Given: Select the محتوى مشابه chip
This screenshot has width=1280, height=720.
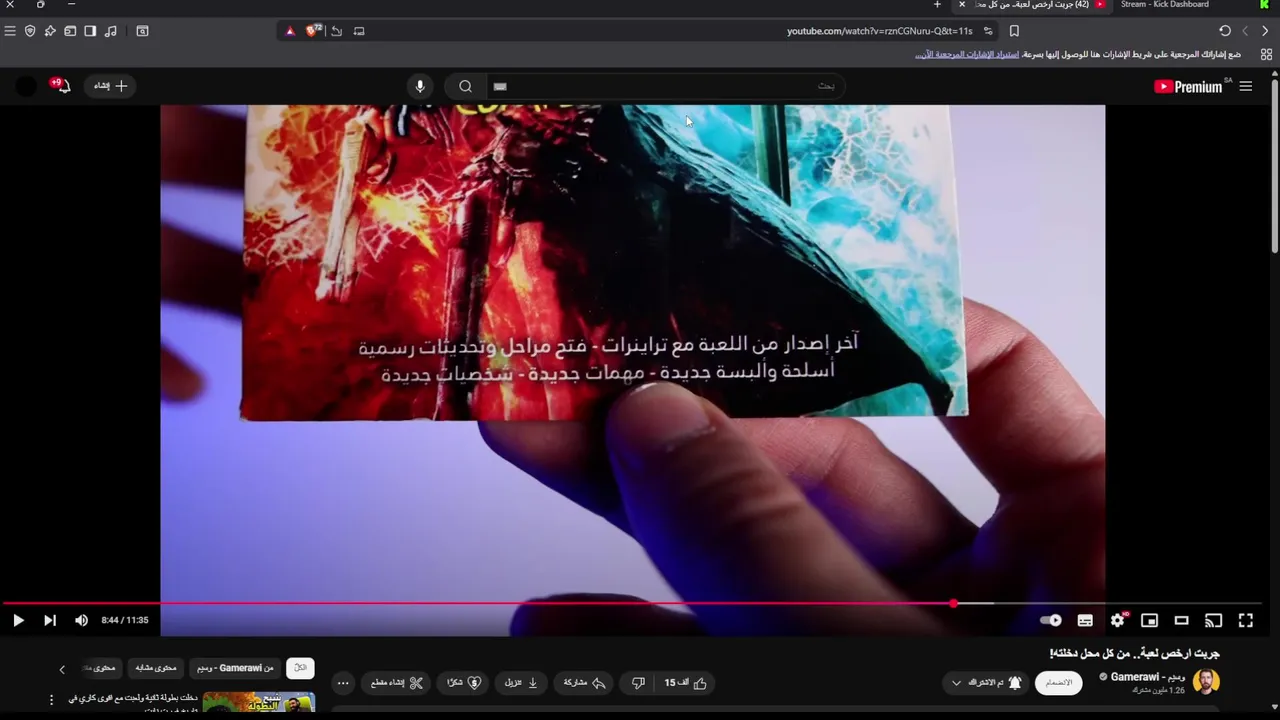Looking at the screenshot, I should point(156,668).
